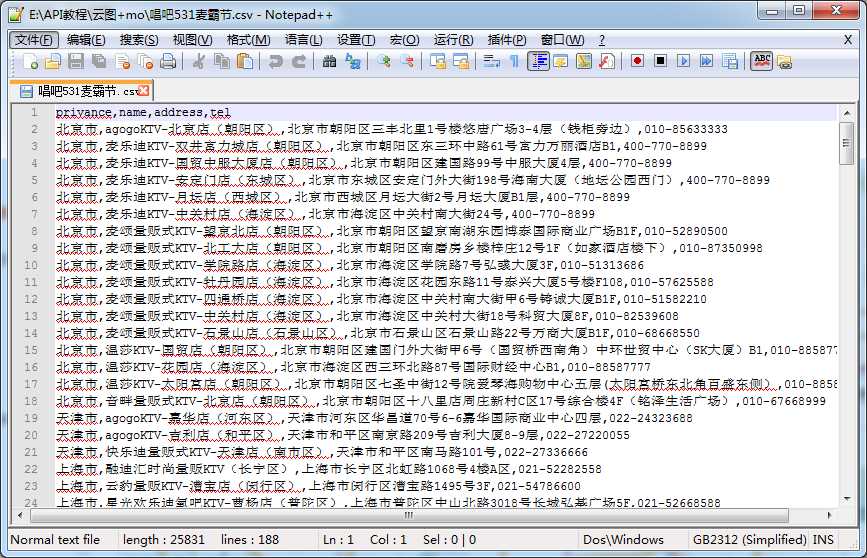Run macro multiple times icon
The image size is (867, 558).
coord(707,61)
